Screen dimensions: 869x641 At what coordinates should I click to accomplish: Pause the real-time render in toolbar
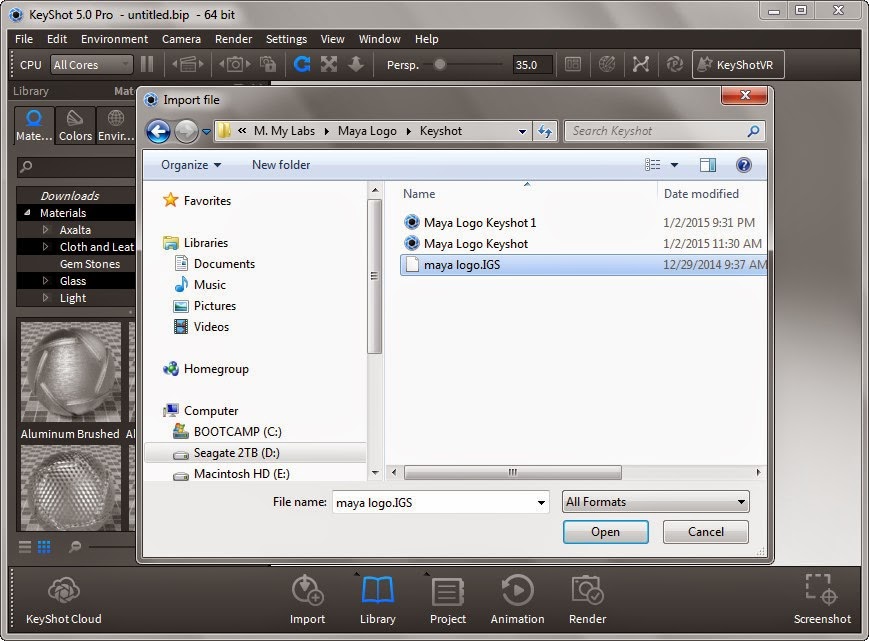(x=147, y=65)
